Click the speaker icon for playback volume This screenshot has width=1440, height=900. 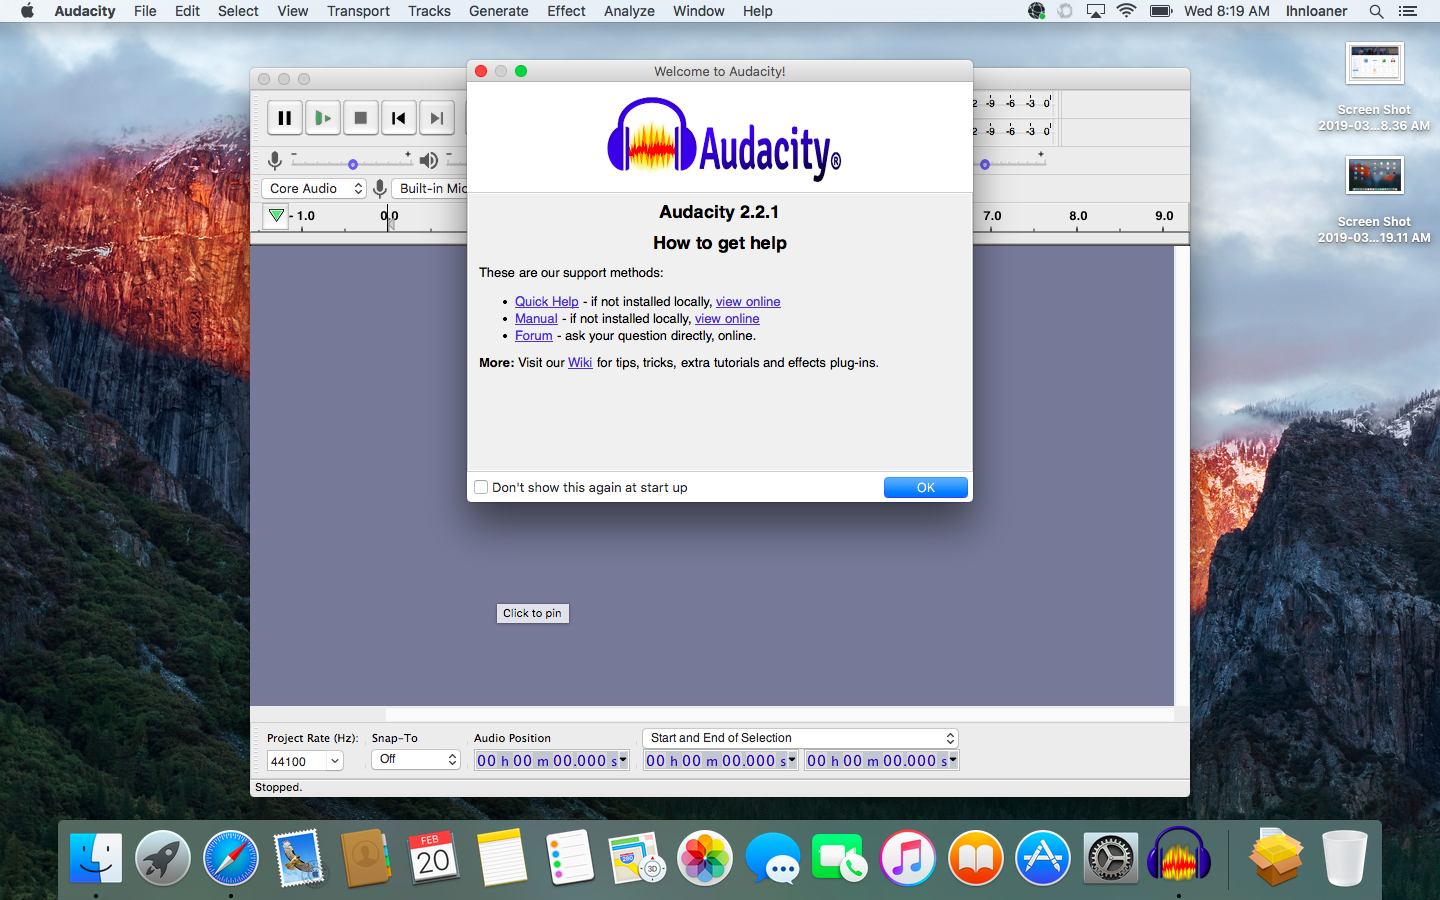tap(429, 160)
